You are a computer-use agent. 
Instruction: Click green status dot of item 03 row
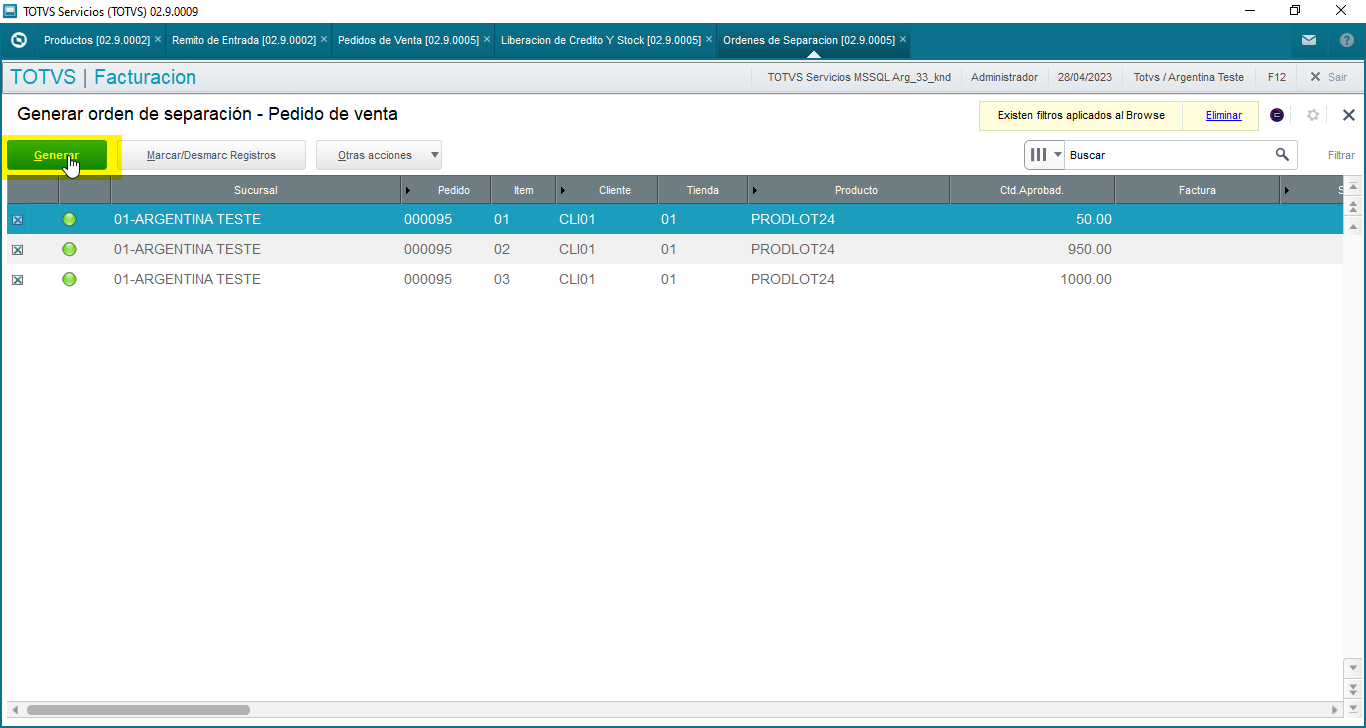pos(69,279)
